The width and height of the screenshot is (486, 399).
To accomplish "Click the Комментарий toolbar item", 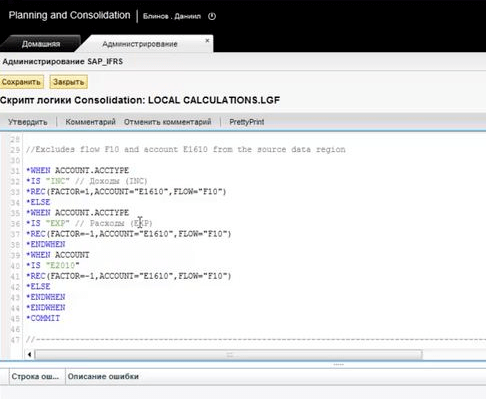I will point(90,122).
